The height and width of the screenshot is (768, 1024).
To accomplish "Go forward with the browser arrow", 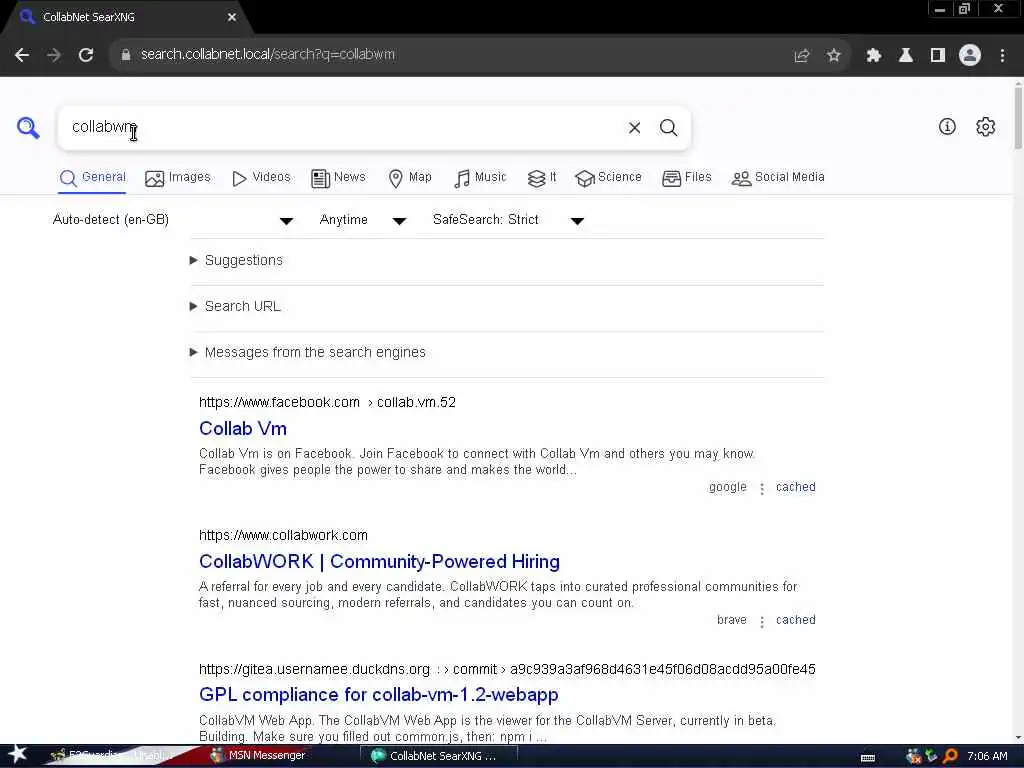I will tap(54, 55).
